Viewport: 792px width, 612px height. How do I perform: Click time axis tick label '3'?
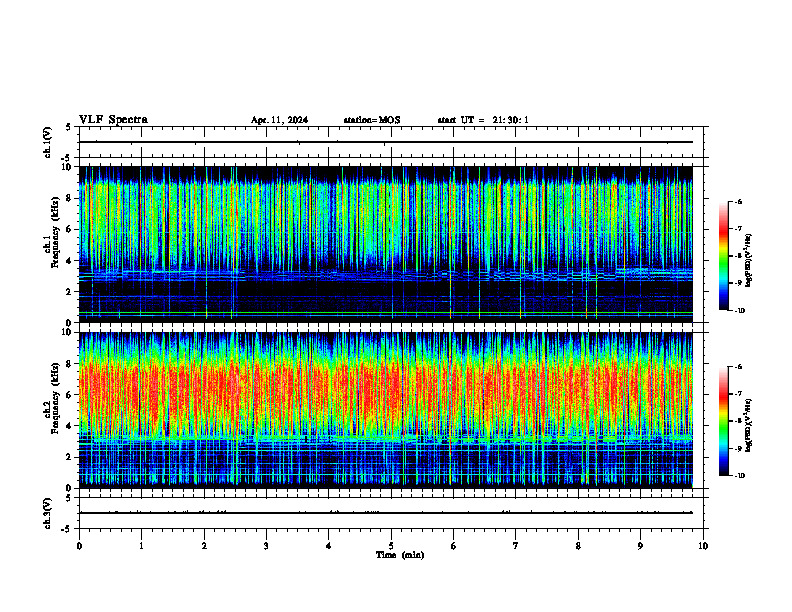[266, 546]
